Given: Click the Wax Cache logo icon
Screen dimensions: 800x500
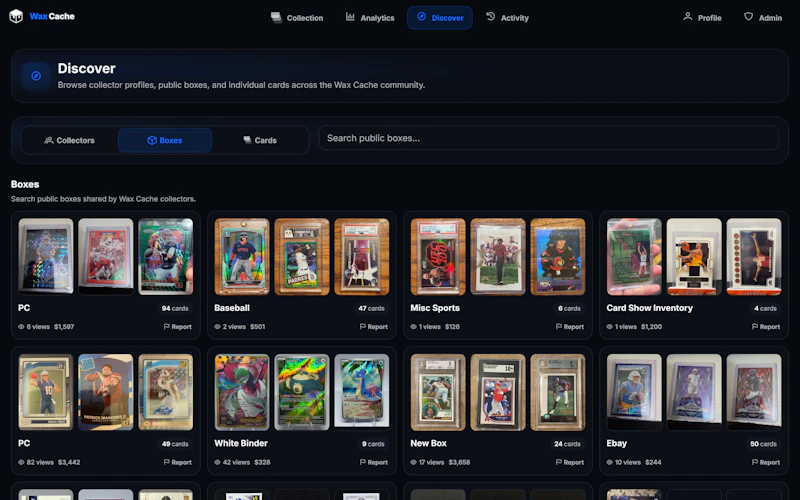Looking at the screenshot, I should coord(16,16).
